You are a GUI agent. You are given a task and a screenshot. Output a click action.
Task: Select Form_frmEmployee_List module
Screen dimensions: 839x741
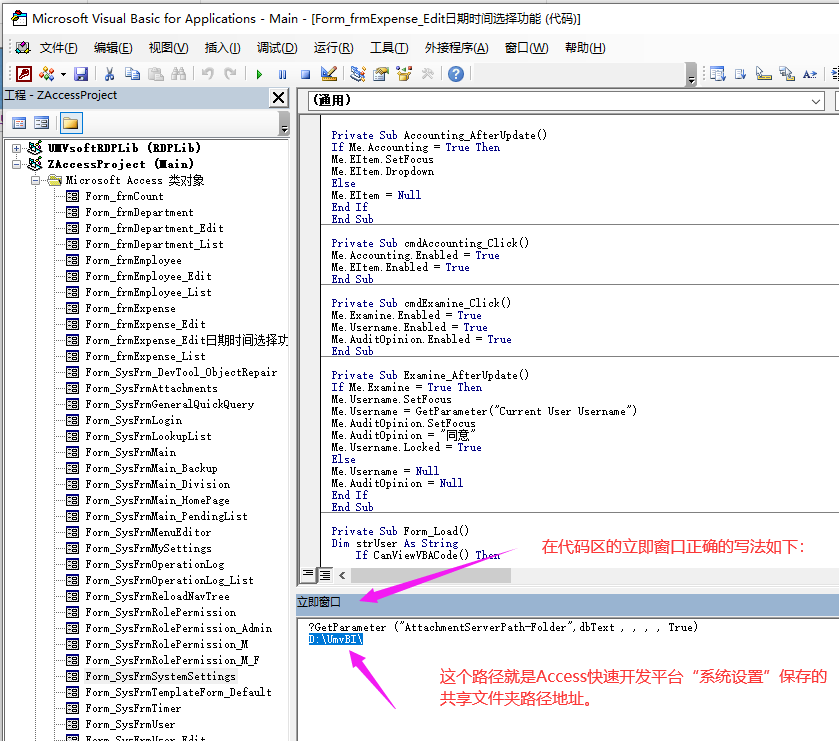coord(149,292)
